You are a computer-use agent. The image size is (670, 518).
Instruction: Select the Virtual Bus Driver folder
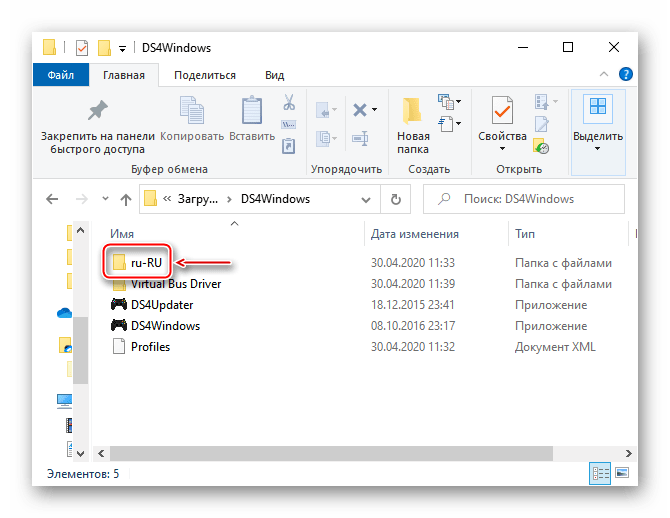click(167, 284)
